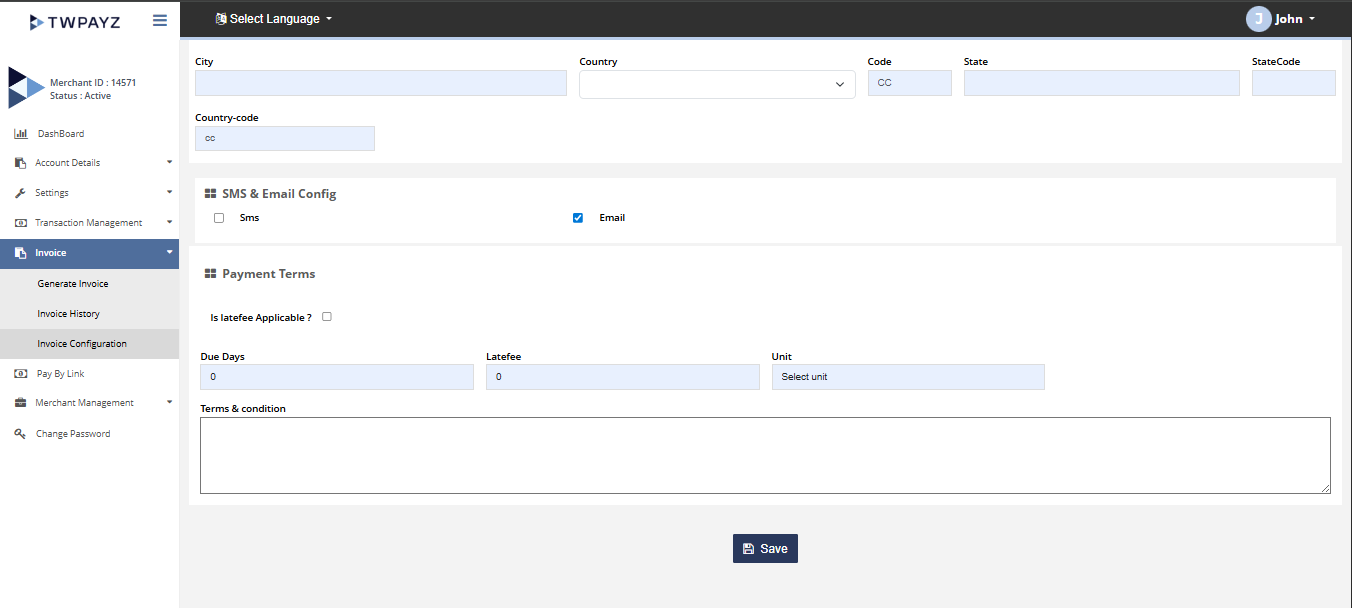Uncheck the Email checkbox

pyautogui.click(x=578, y=218)
